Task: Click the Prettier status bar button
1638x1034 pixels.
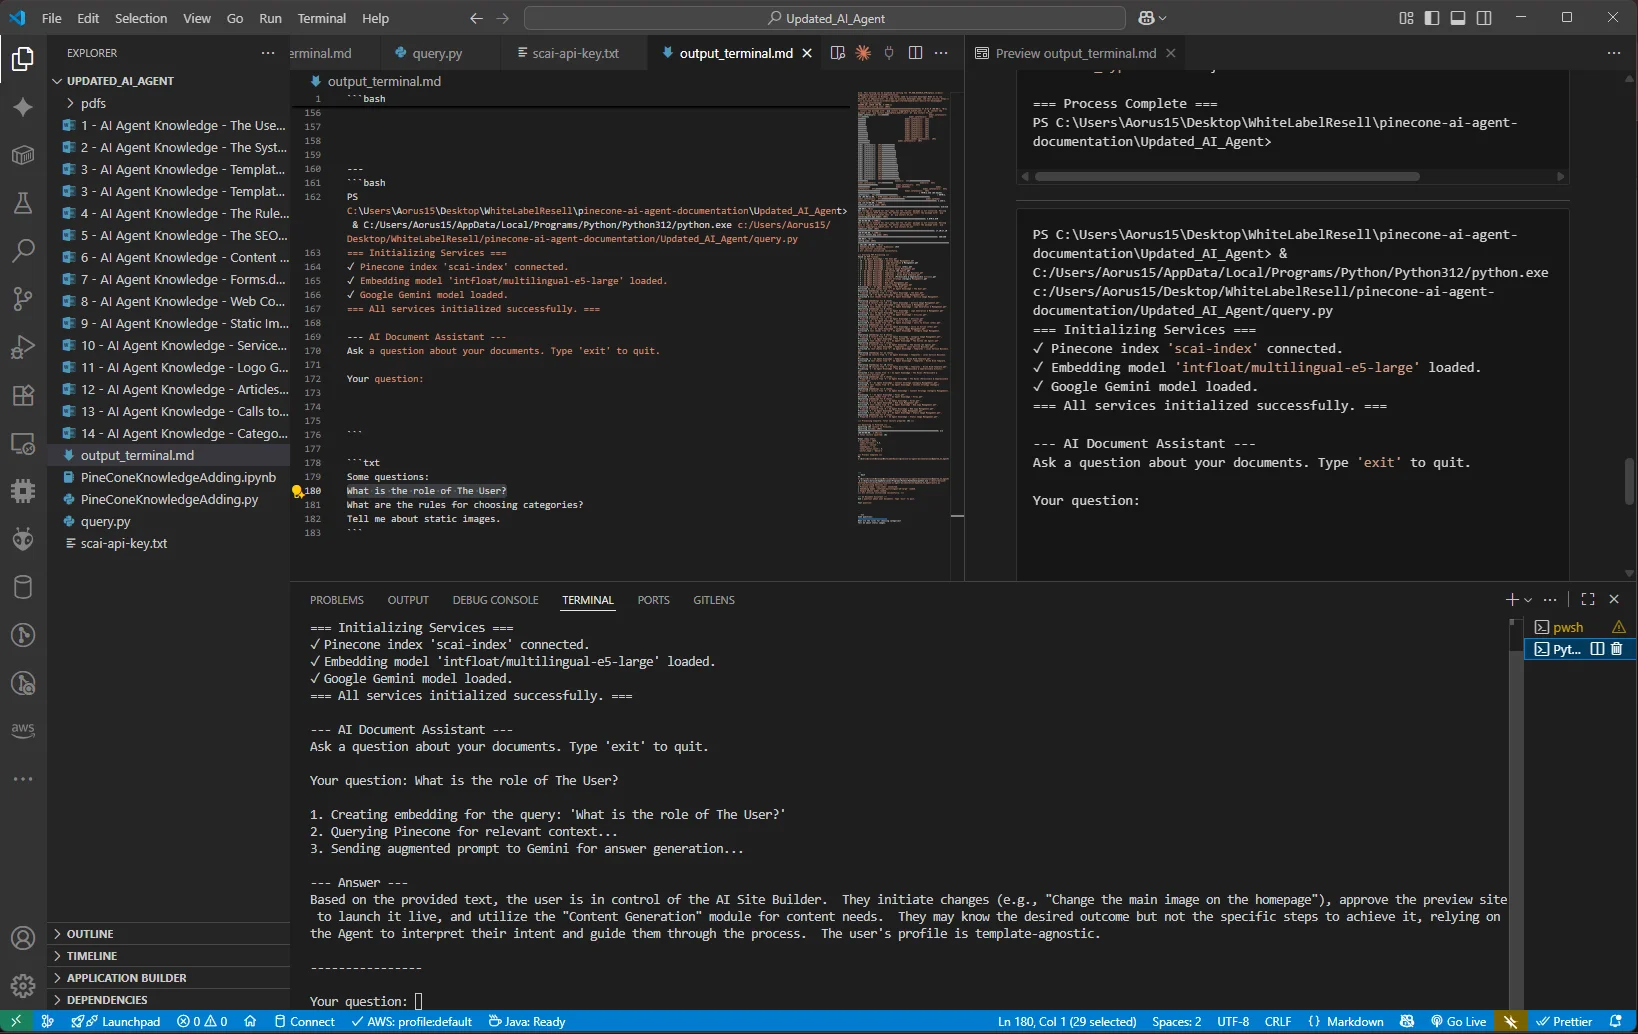Action: click(1564, 1022)
